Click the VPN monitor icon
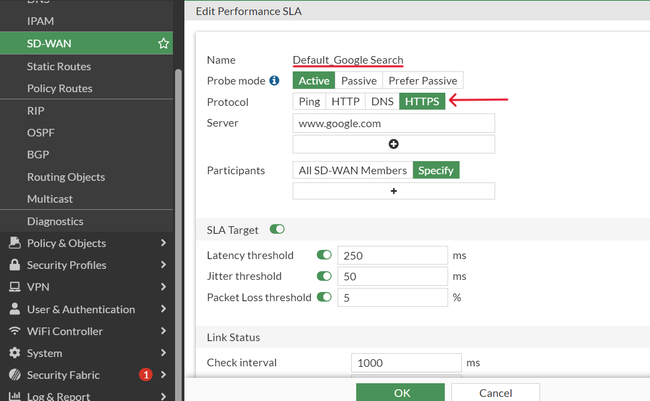650x401 pixels. coord(14,287)
